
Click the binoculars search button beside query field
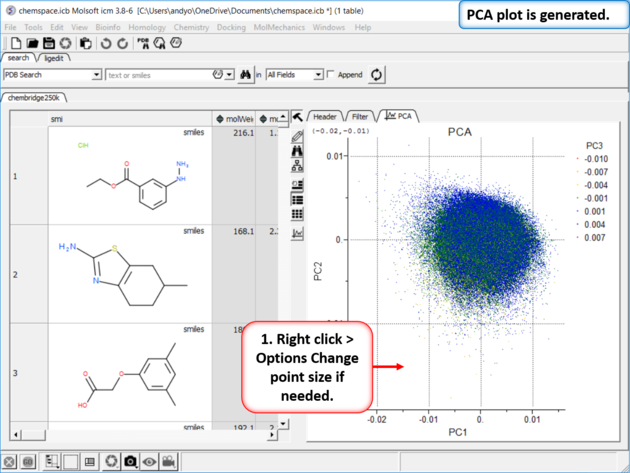244,75
